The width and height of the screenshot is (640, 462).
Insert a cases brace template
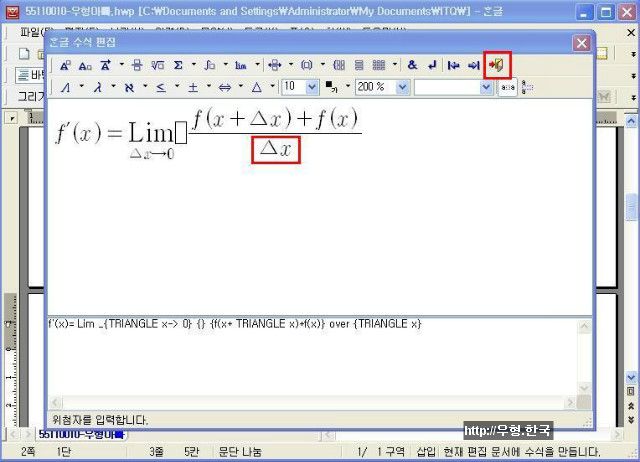339,65
